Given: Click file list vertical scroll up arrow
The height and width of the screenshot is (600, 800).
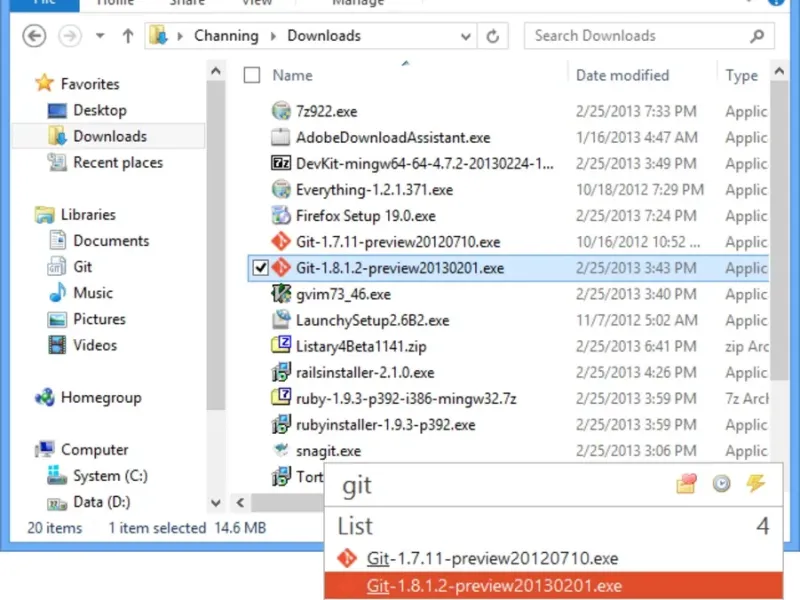Looking at the screenshot, I should [779, 71].
